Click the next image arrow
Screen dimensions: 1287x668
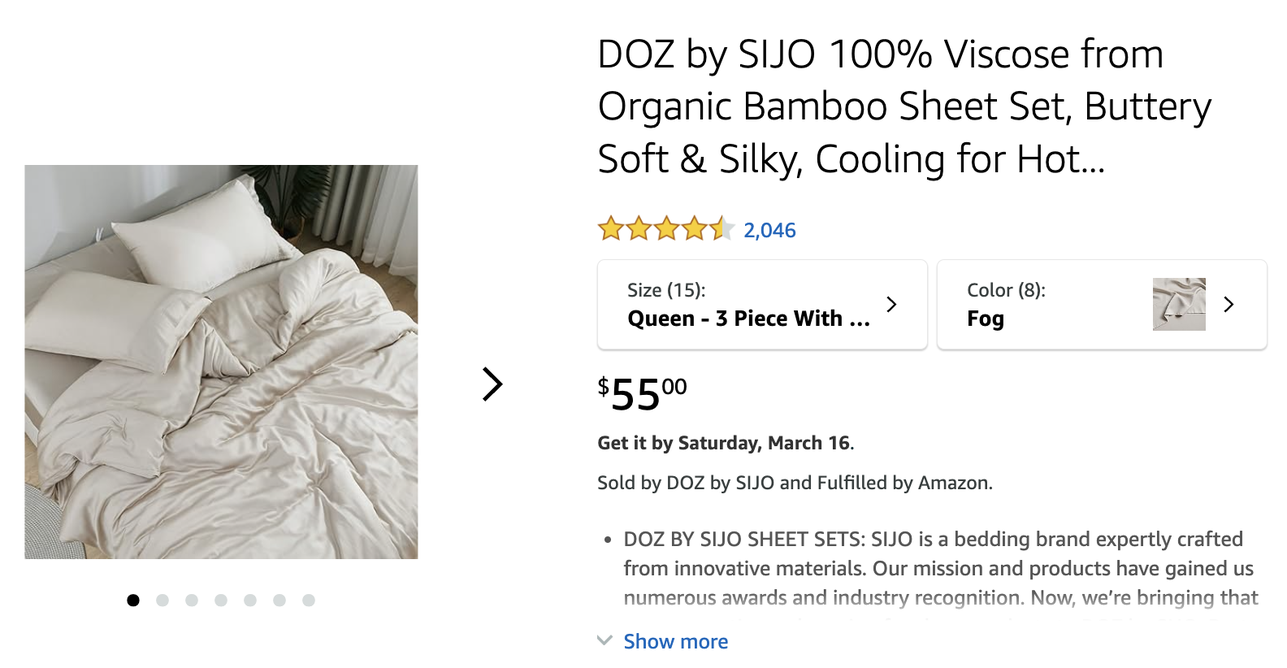492,384
